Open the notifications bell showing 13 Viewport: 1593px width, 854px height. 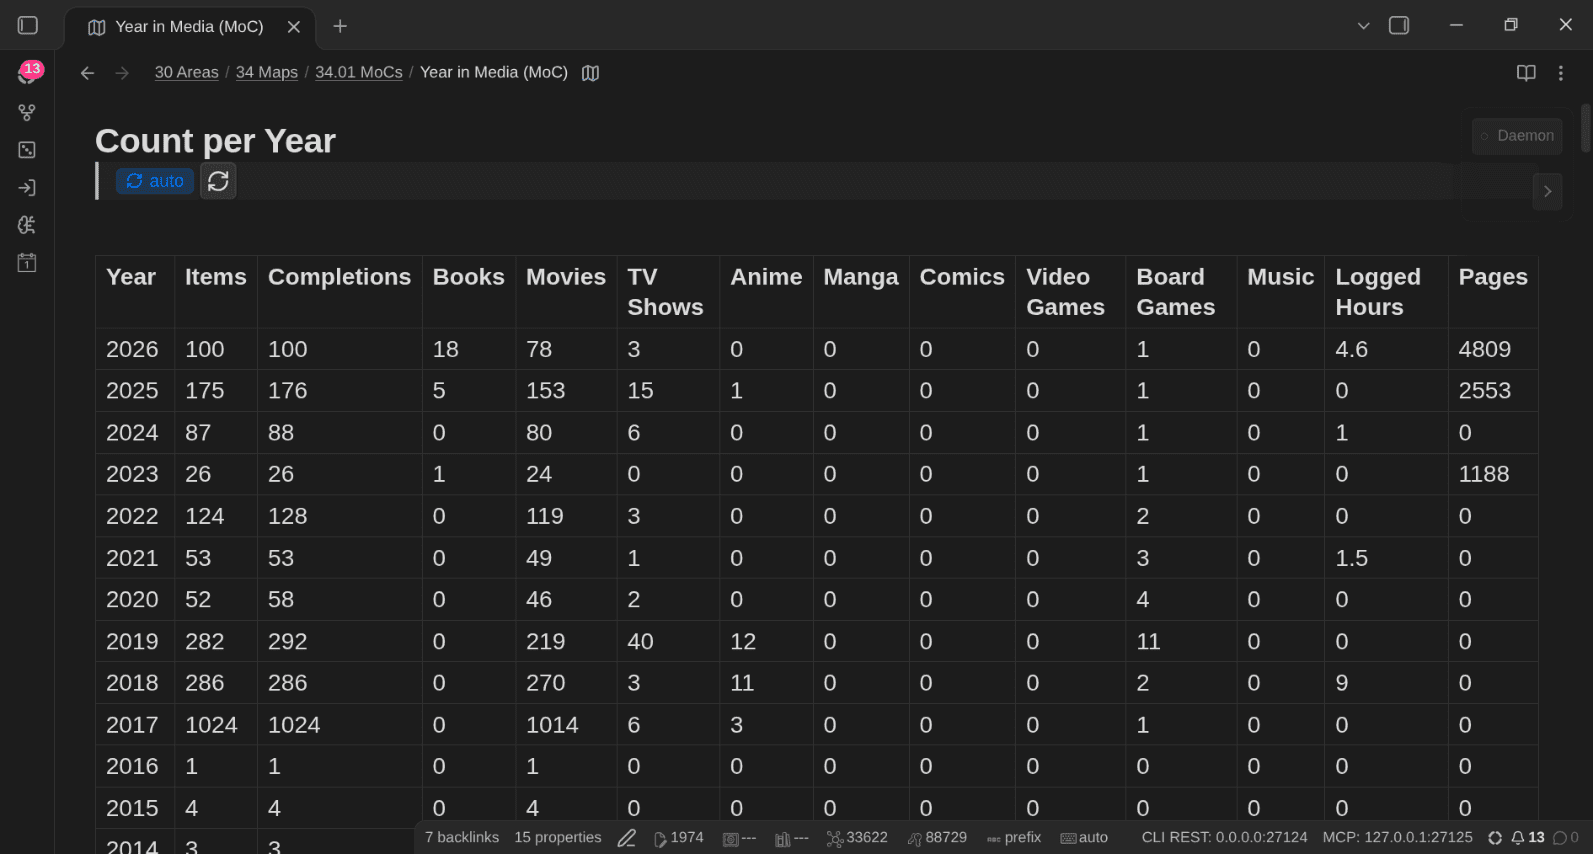click(x=1528, y=838)
